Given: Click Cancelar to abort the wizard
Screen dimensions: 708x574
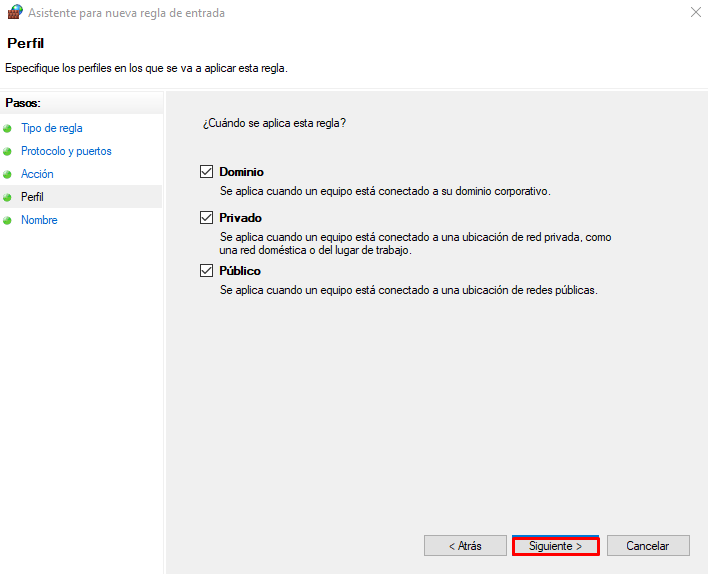Looking at the screenshot, I should [647, 546].
